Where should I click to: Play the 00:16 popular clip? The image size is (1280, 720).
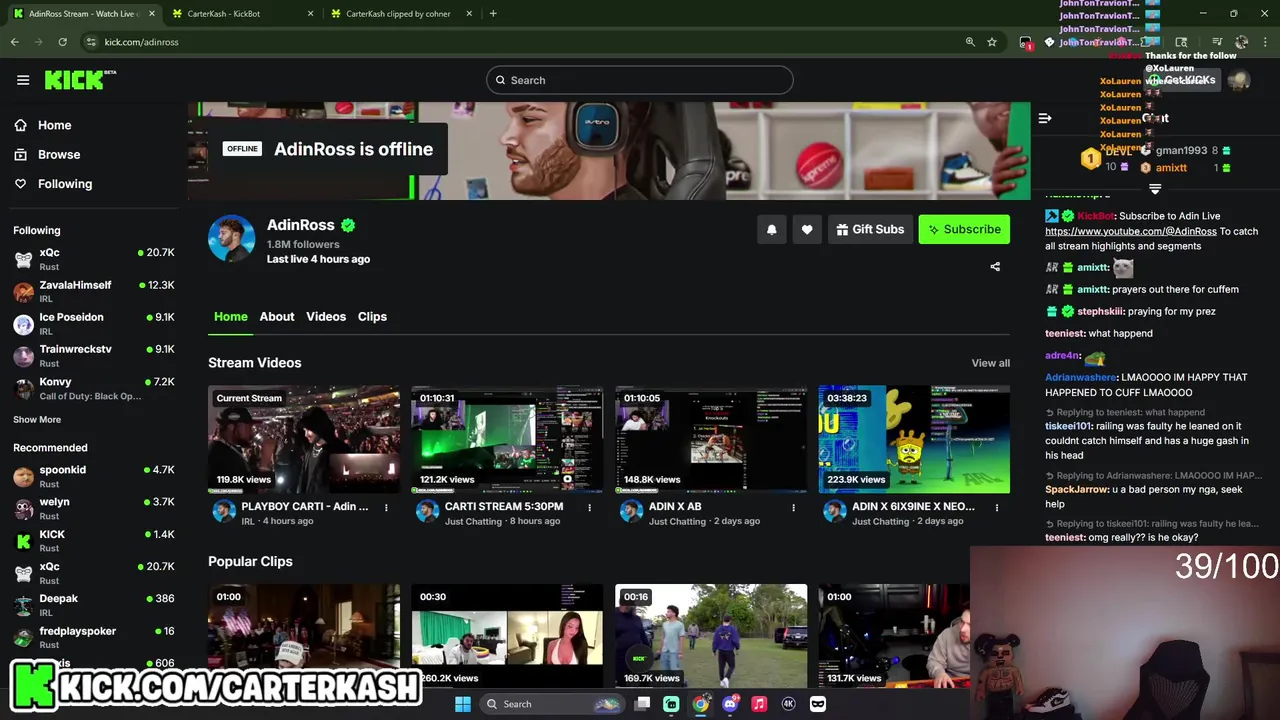pyautogui.click(x=711, y=636)
